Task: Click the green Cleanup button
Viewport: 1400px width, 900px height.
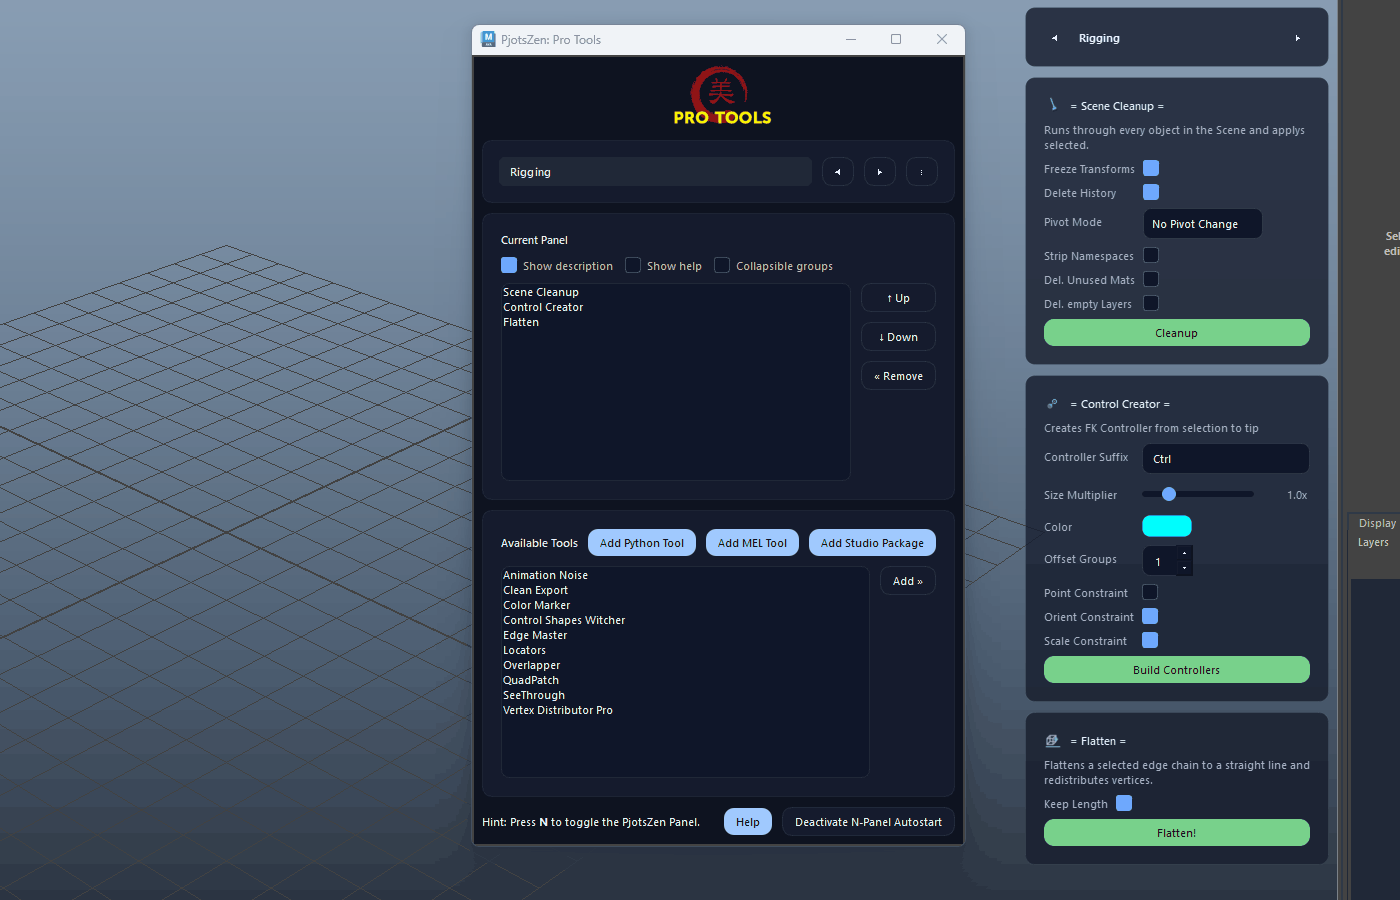Action: coord(1177,333)
